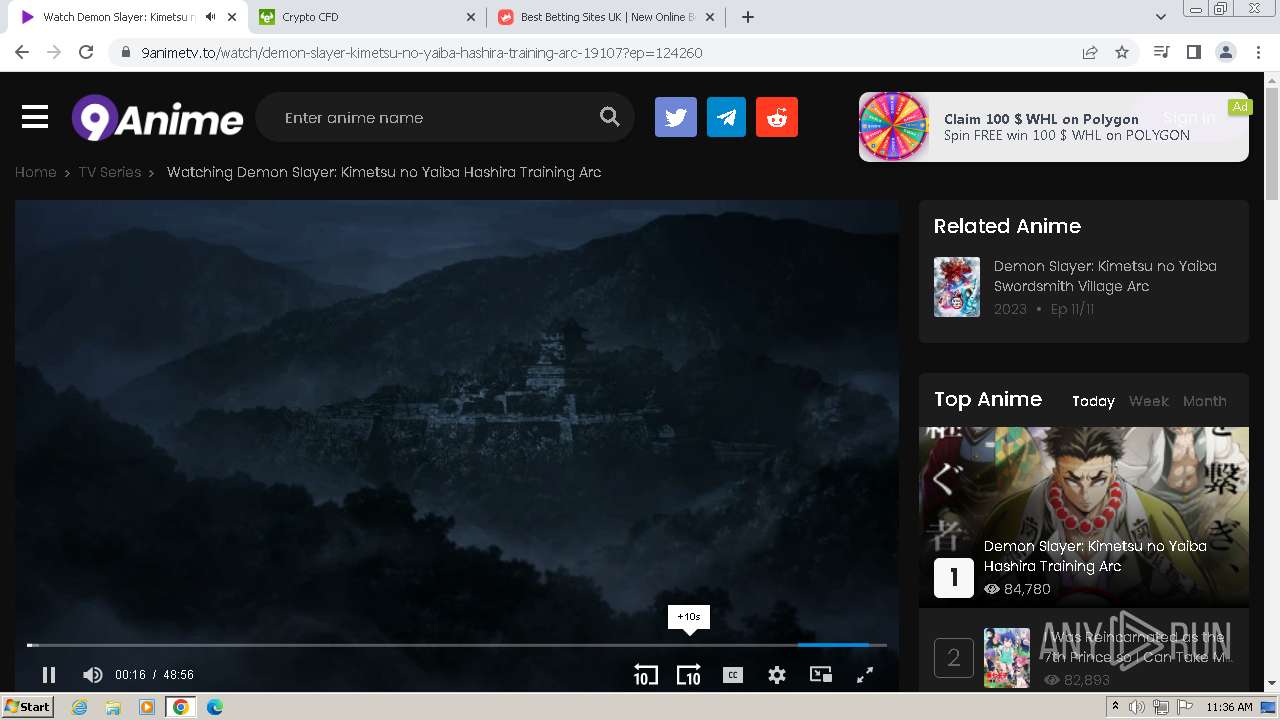Open top-ranked Demon Slayer Hashira Training Arc
This screenshot has width=1280, height=720.
[1095, 556]
